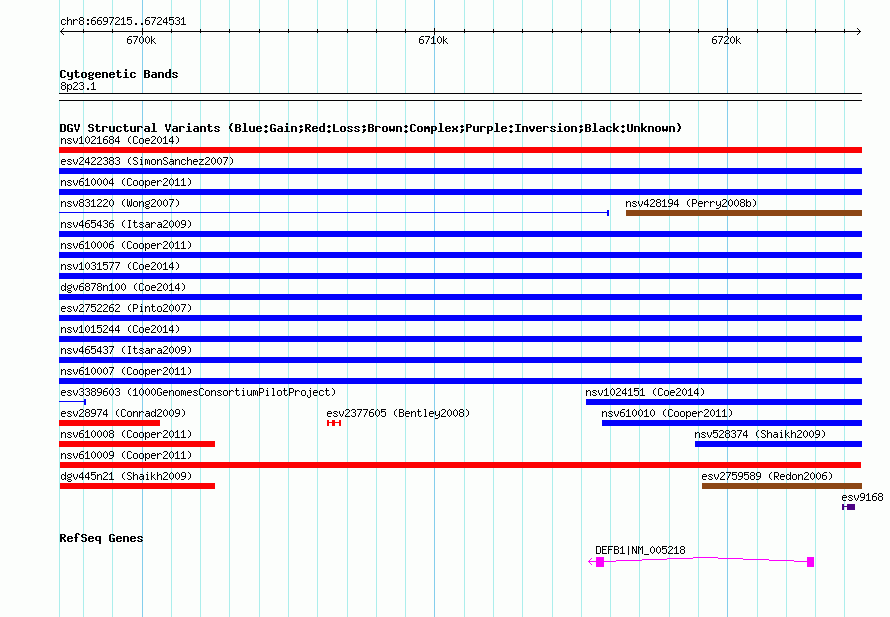Click the blue nsv1024151 (Coe2014) bar

click(x=724, y=402)
